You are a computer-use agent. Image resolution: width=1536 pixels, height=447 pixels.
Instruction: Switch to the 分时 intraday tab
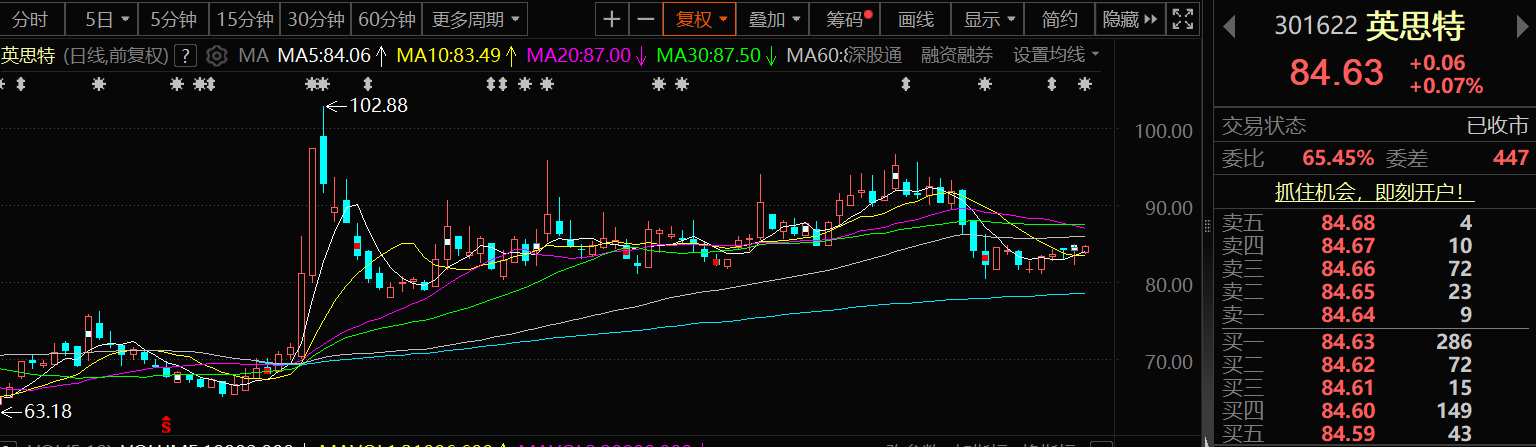31,19
